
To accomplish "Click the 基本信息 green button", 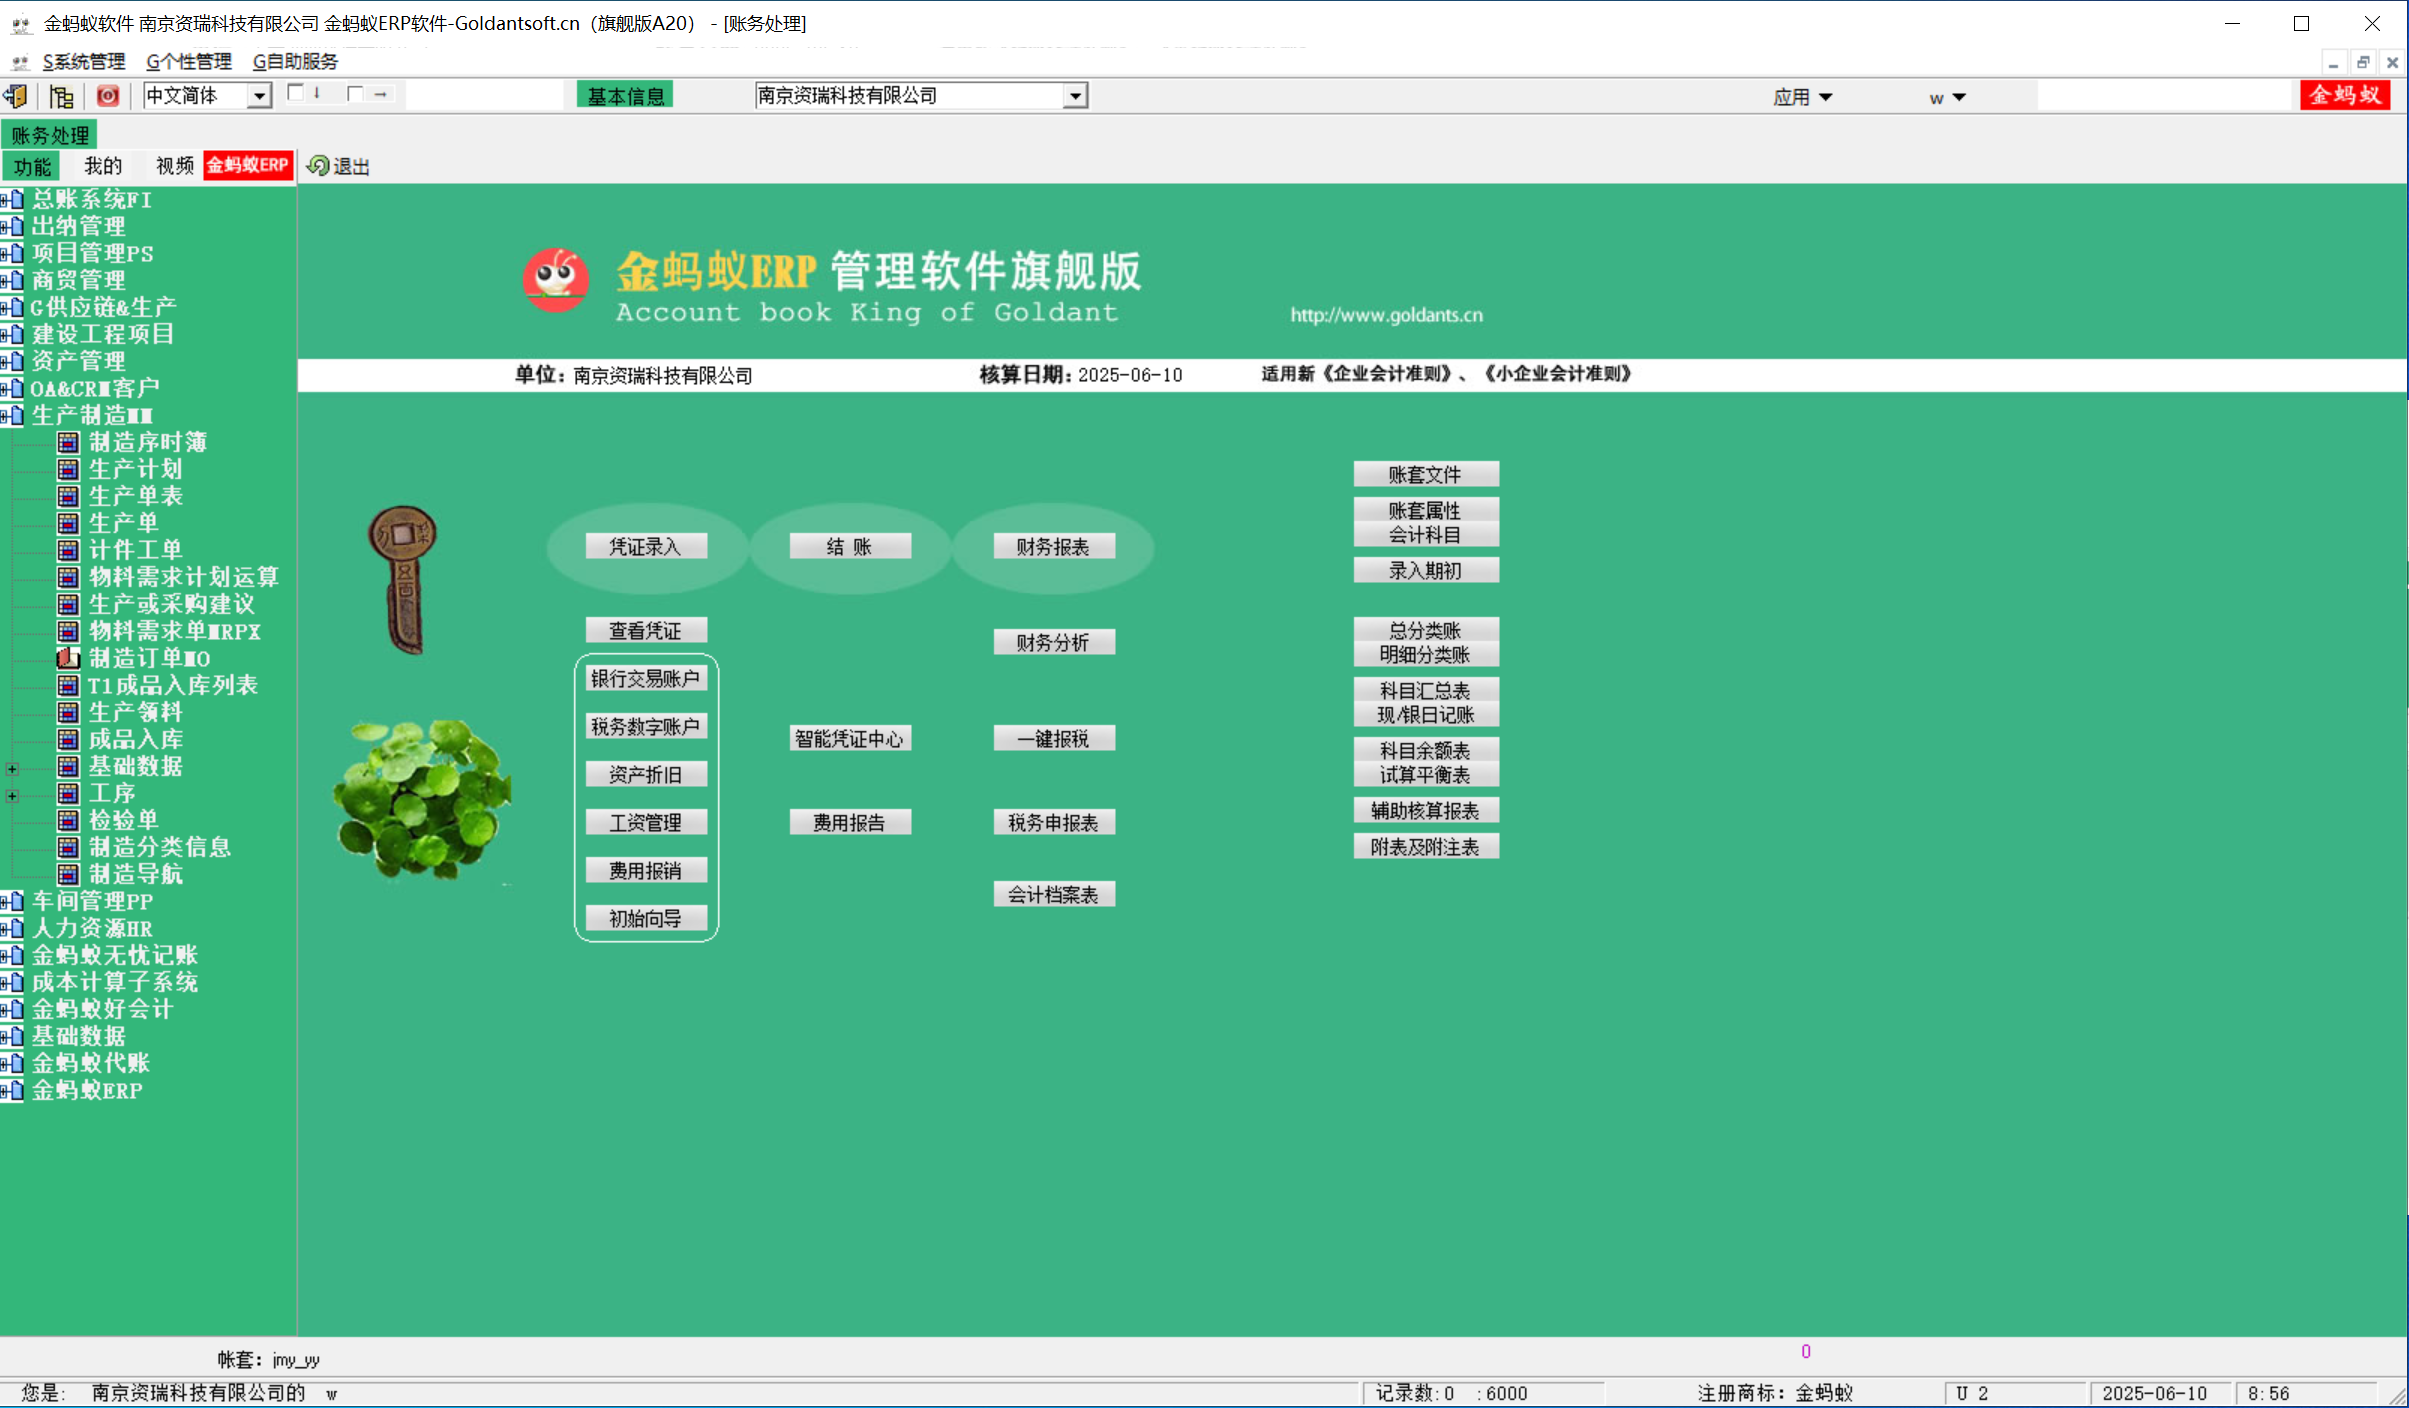I will click(x=625, y=96).
